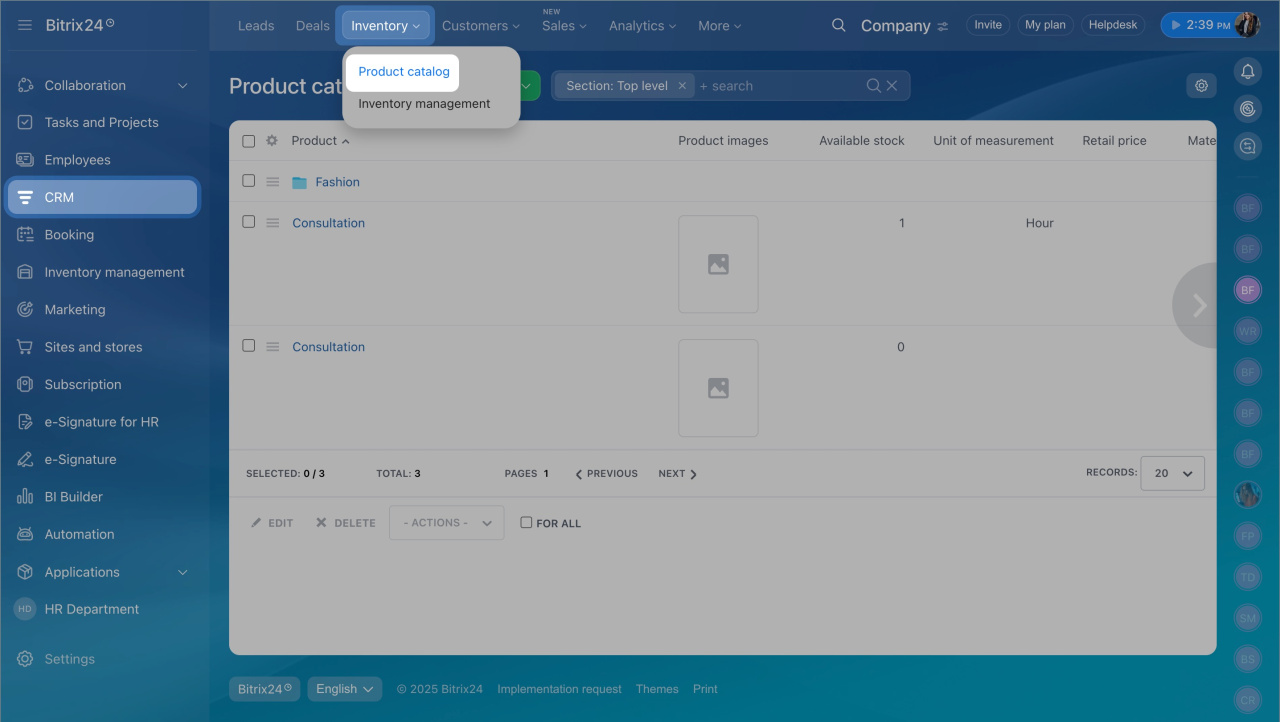This screenshot has height=722, width=1280.
Task: Open the global search magnifier icon
Action: [x=839, y=25]
